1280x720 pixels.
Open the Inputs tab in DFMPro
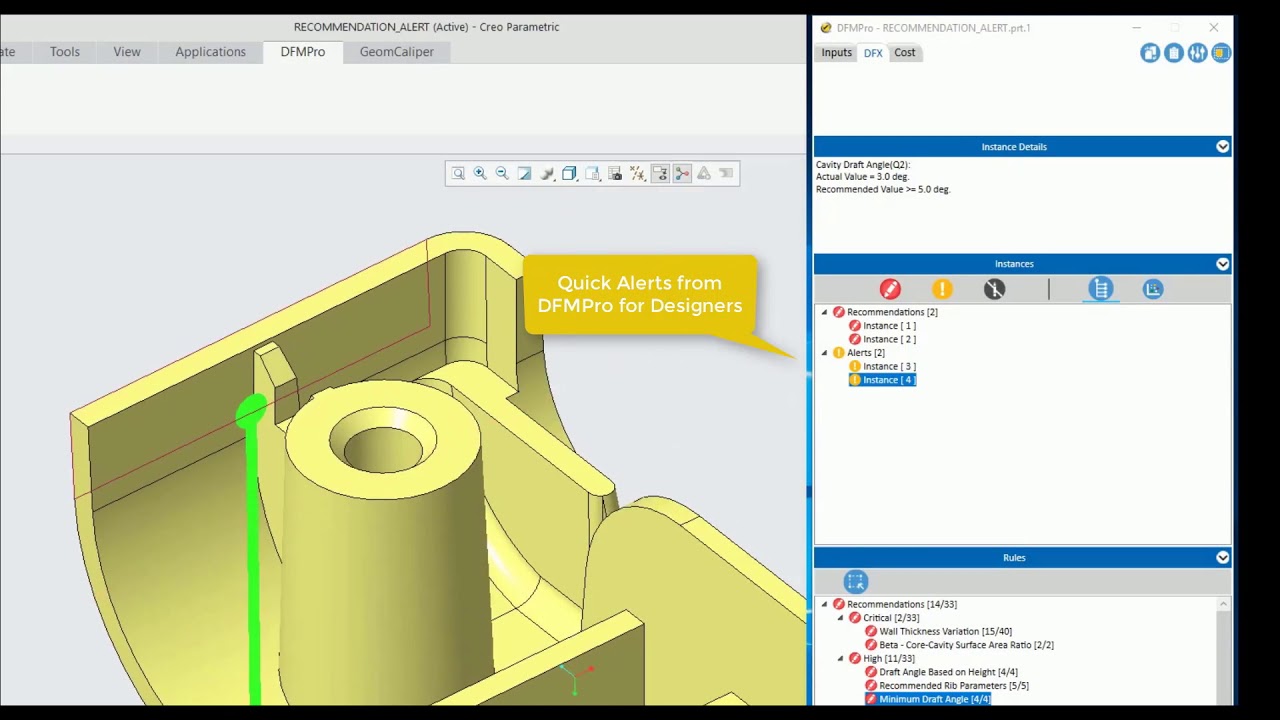836,53
